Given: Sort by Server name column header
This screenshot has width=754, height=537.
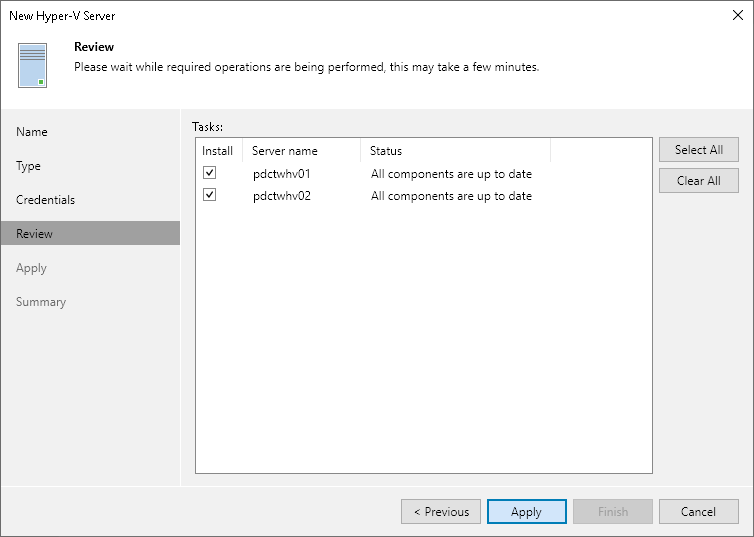Looking at the screenshot, I should click(x=302, y=150).
